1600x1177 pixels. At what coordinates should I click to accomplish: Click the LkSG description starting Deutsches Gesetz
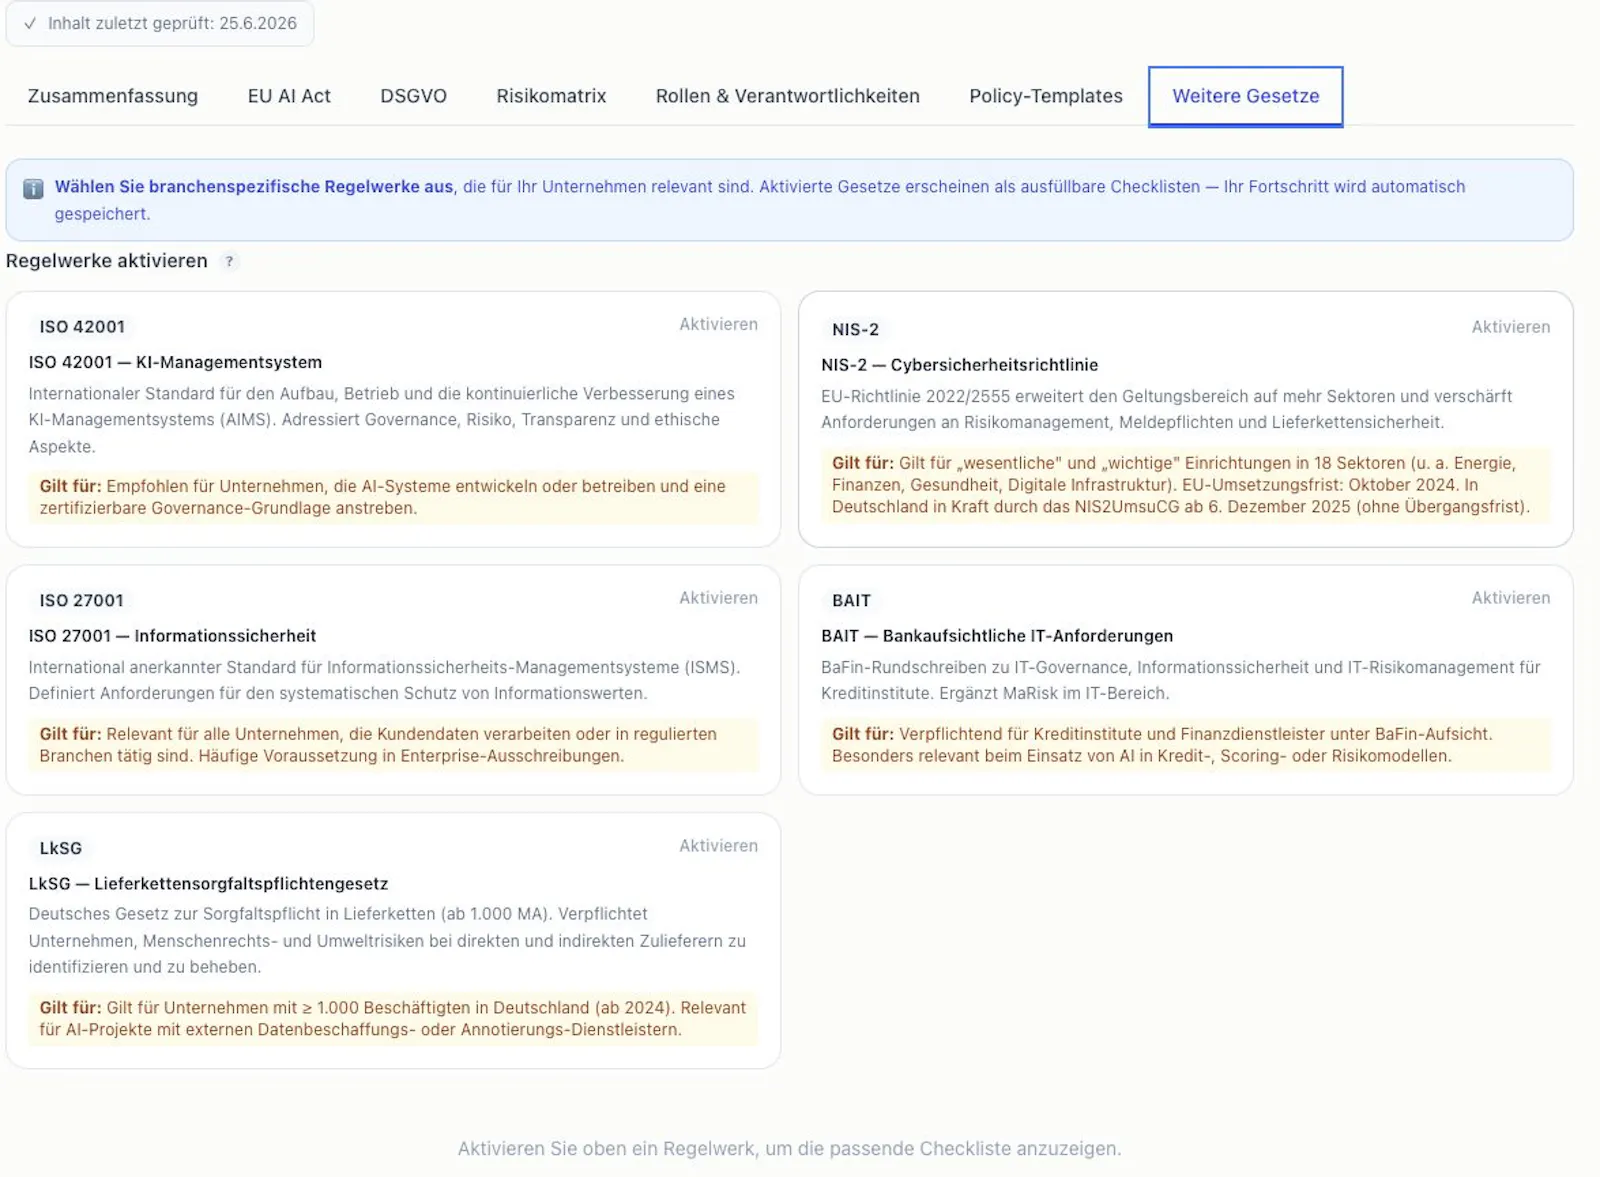click(388, 940)
